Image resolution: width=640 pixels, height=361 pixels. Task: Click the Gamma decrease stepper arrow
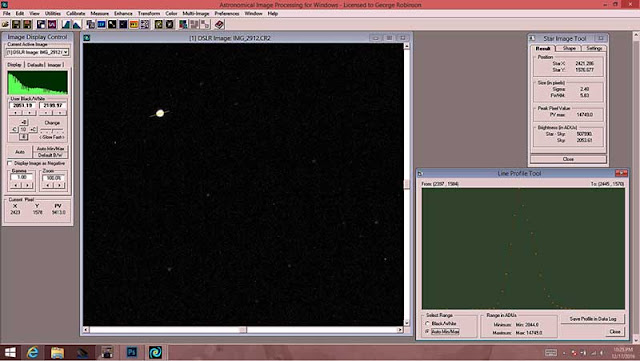coord(16,185)
